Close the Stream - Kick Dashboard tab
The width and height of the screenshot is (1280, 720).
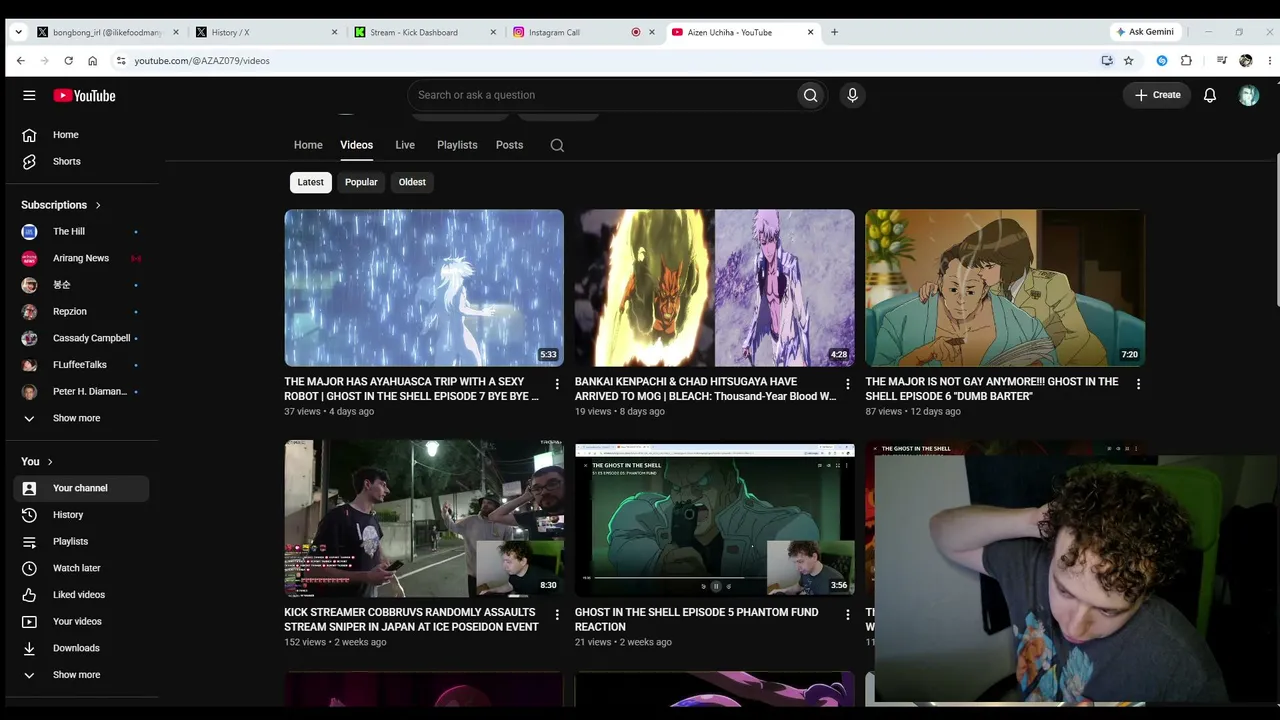pyautogui.click(x=493, y=32)
